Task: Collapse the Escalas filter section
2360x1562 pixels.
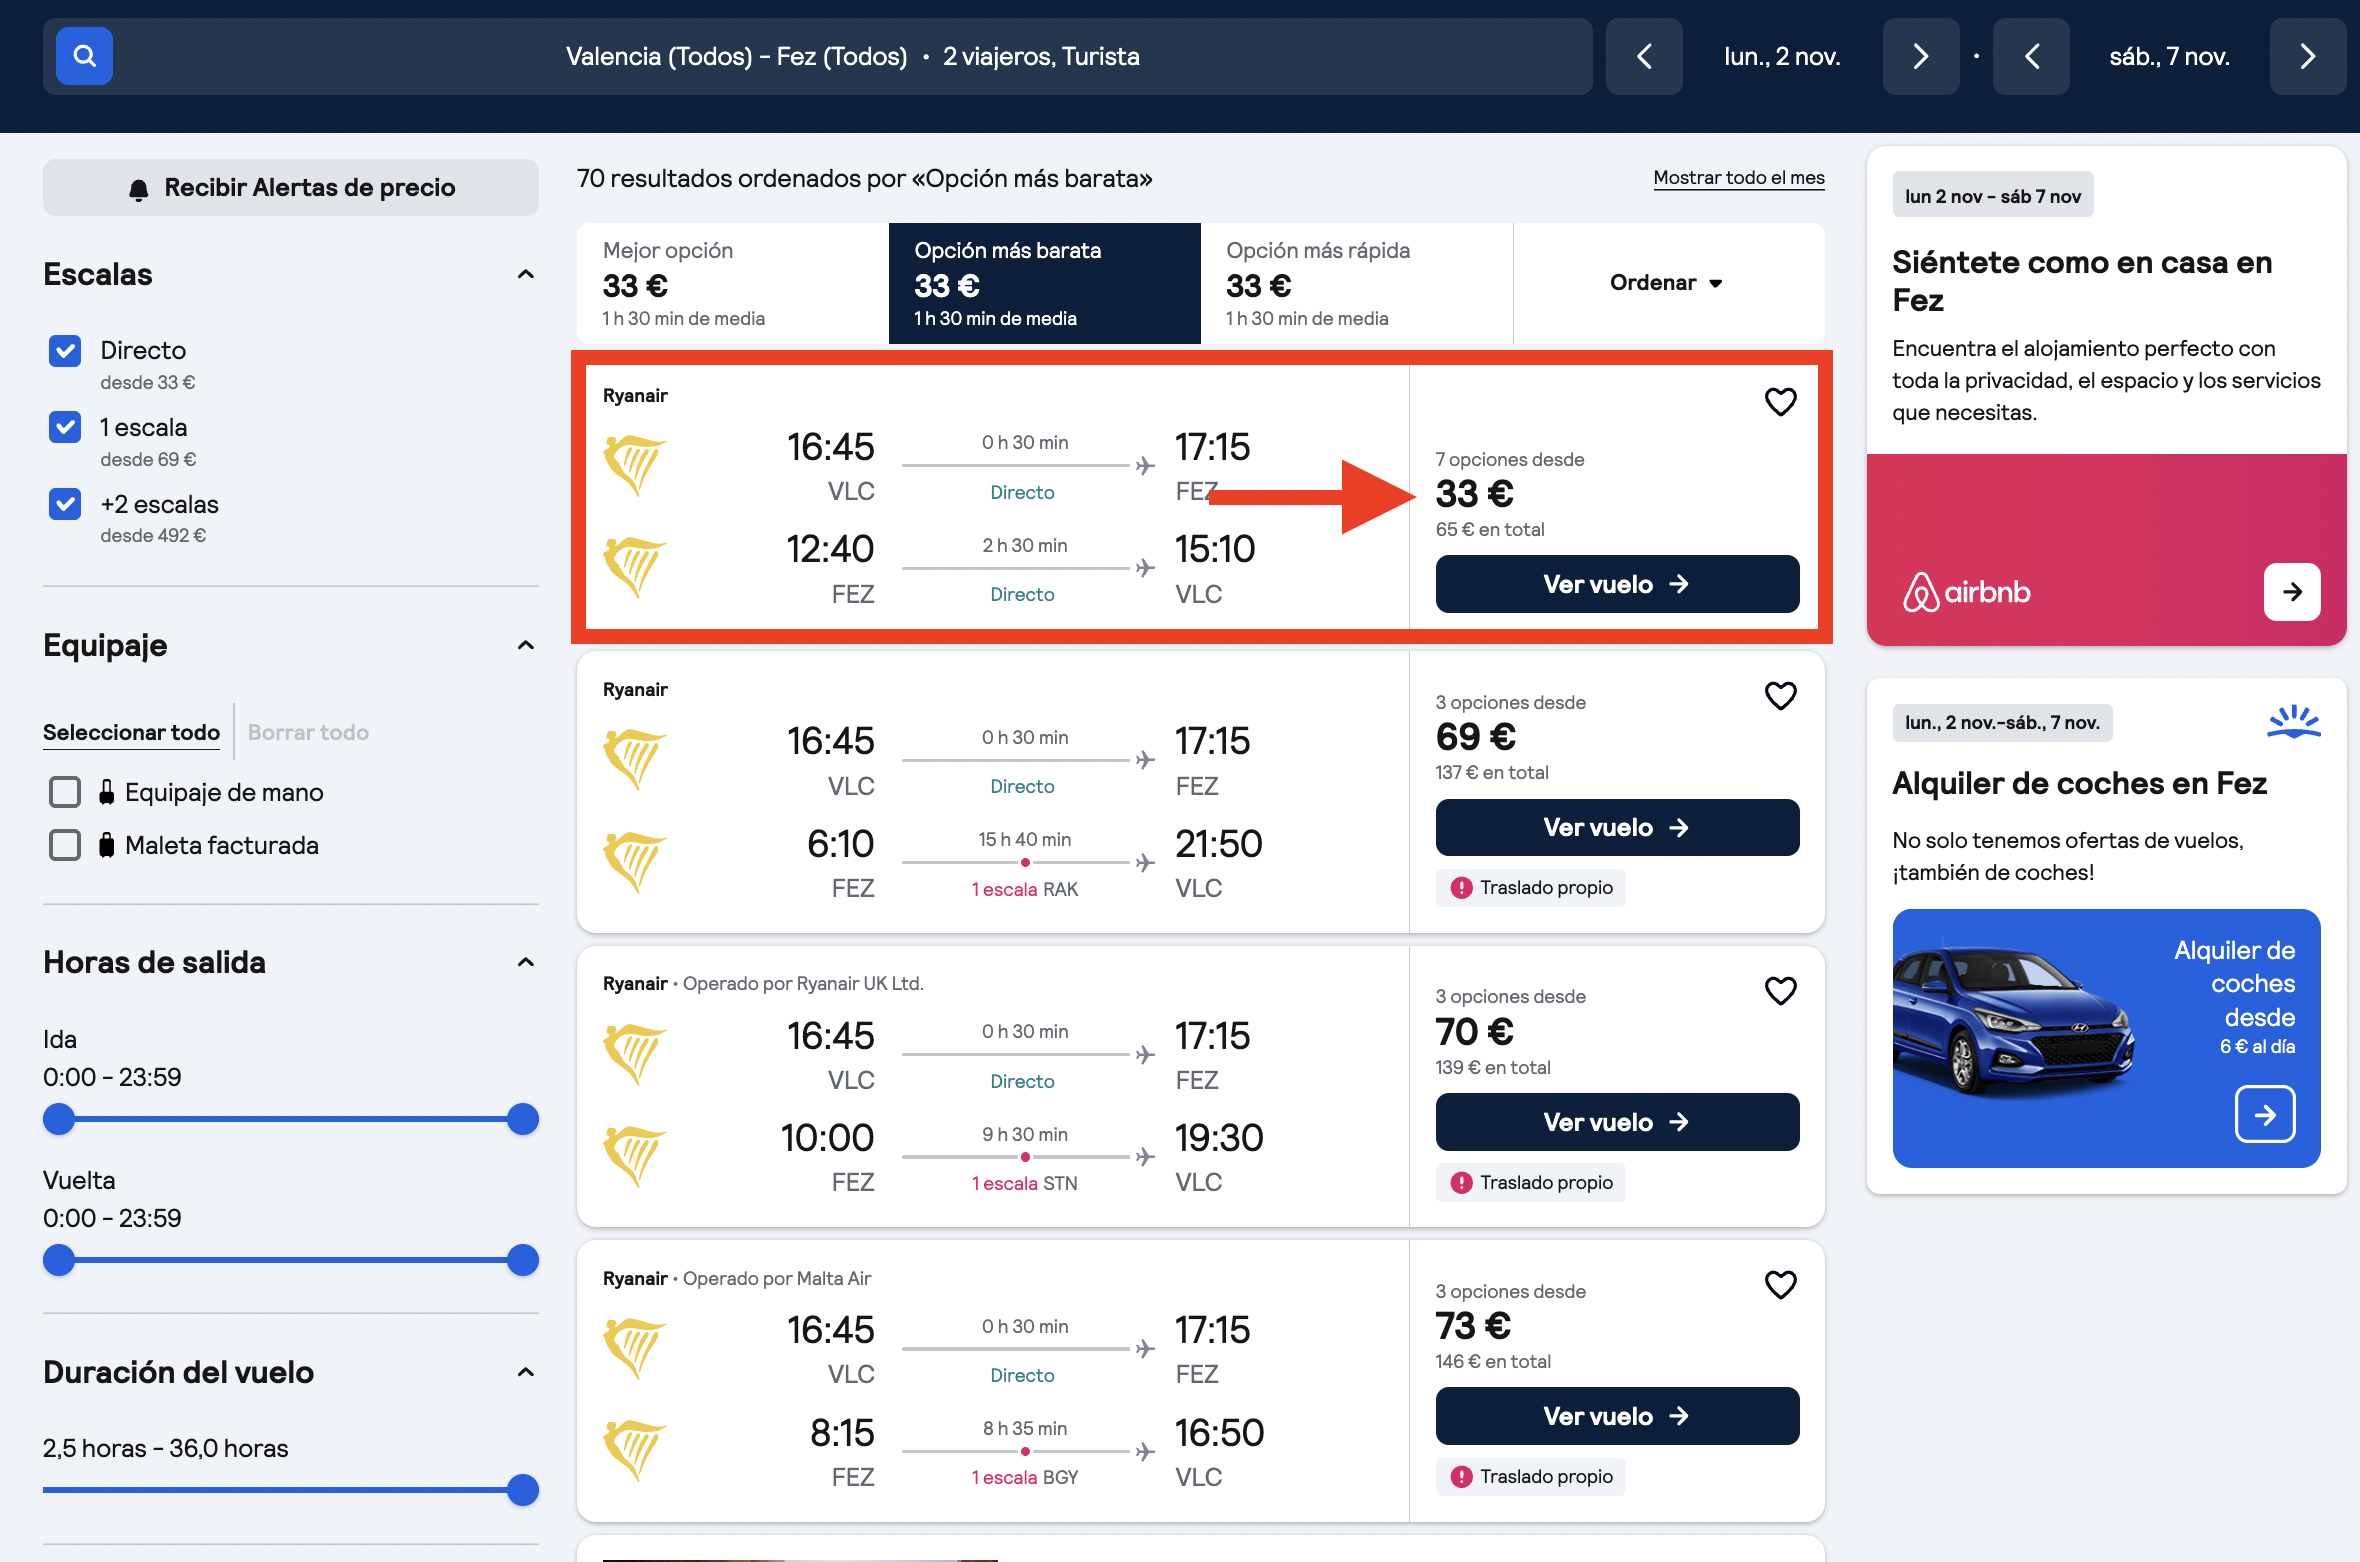Action: point(525,274)
